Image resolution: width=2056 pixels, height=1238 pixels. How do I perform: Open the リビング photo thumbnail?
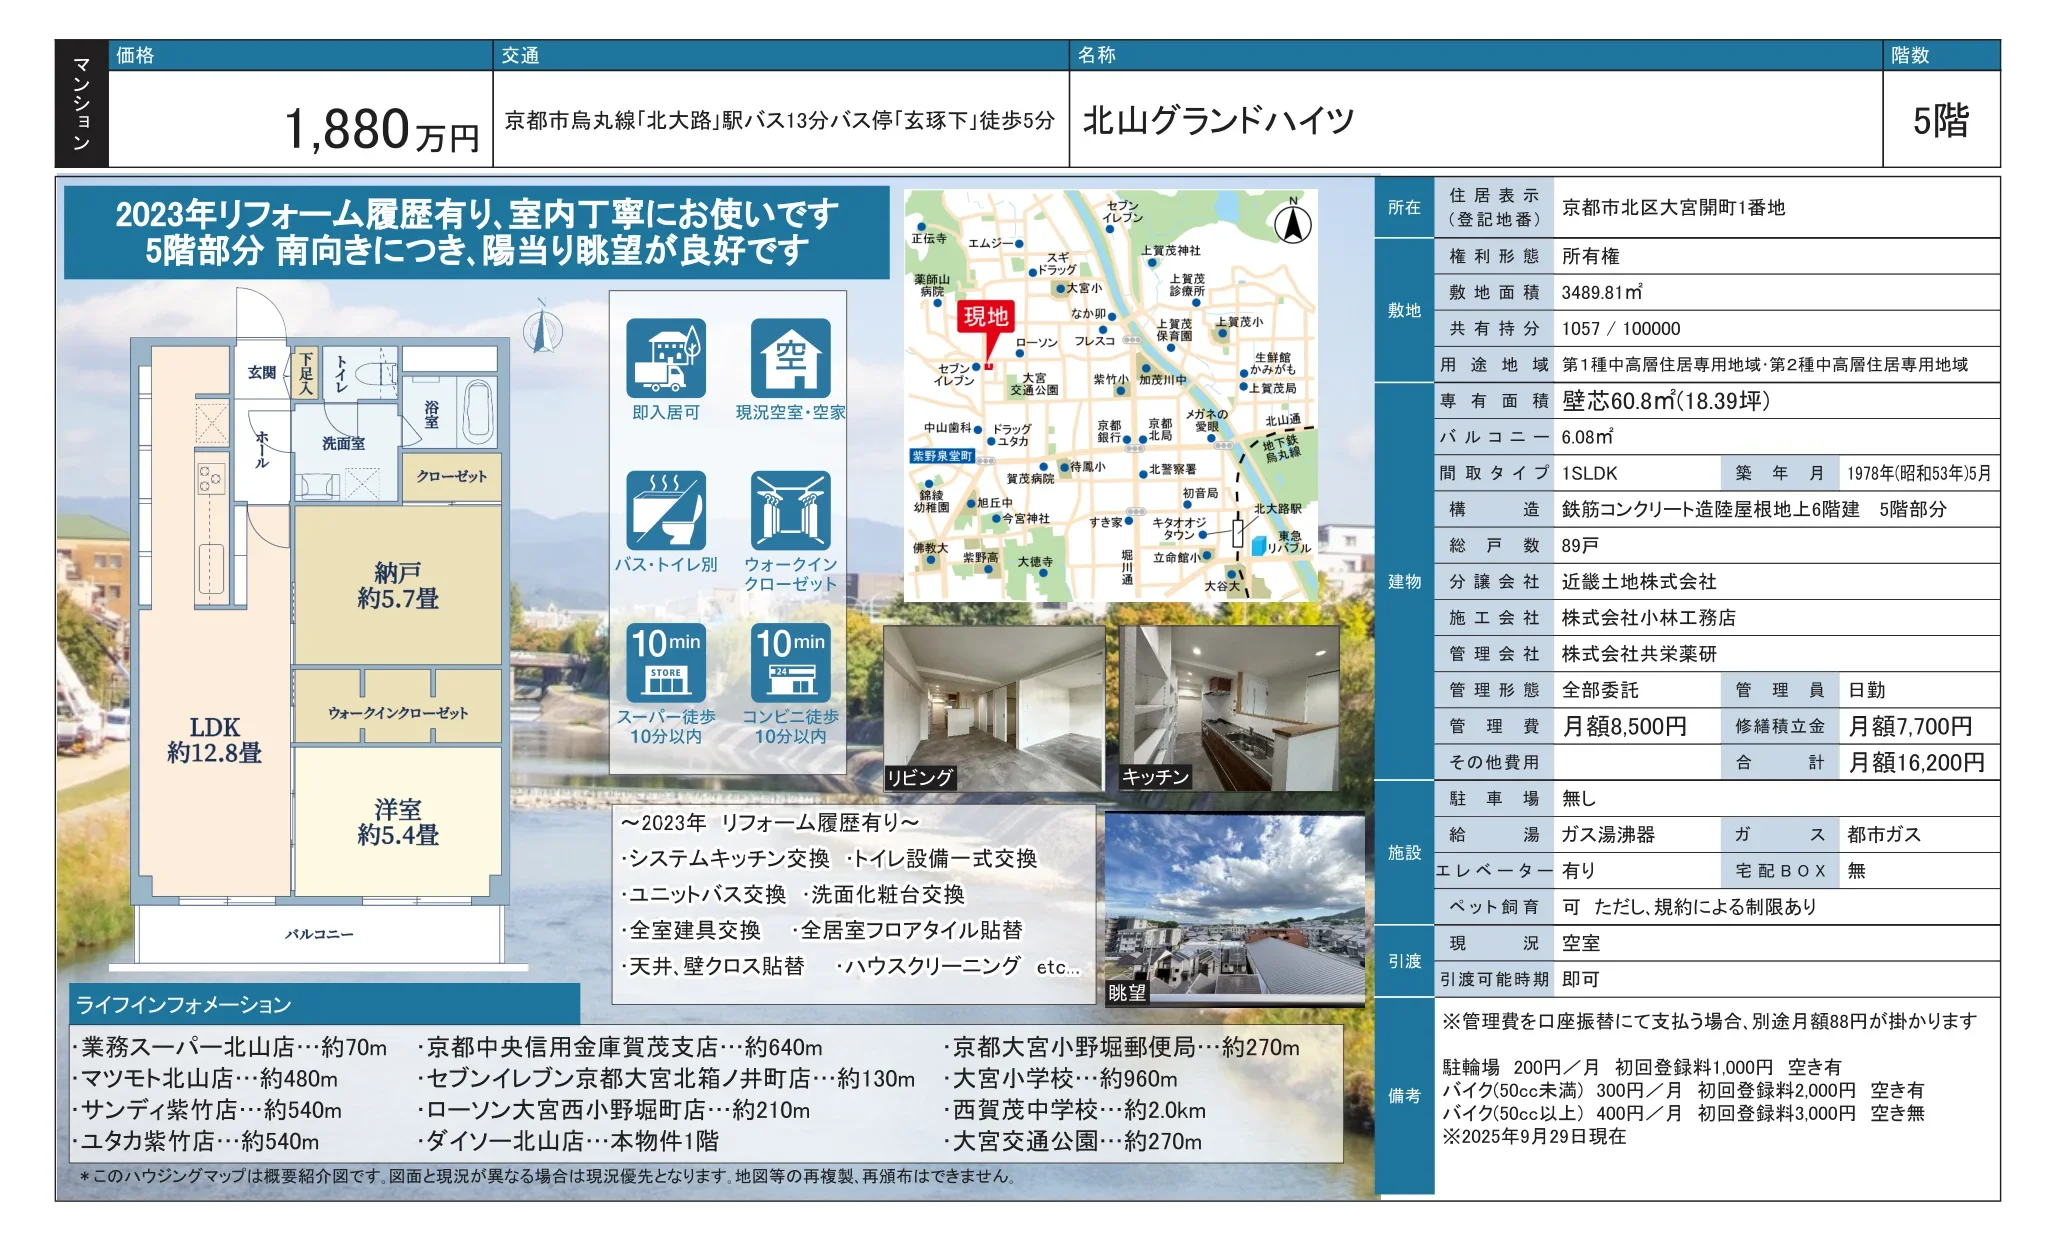pos(994,708)
